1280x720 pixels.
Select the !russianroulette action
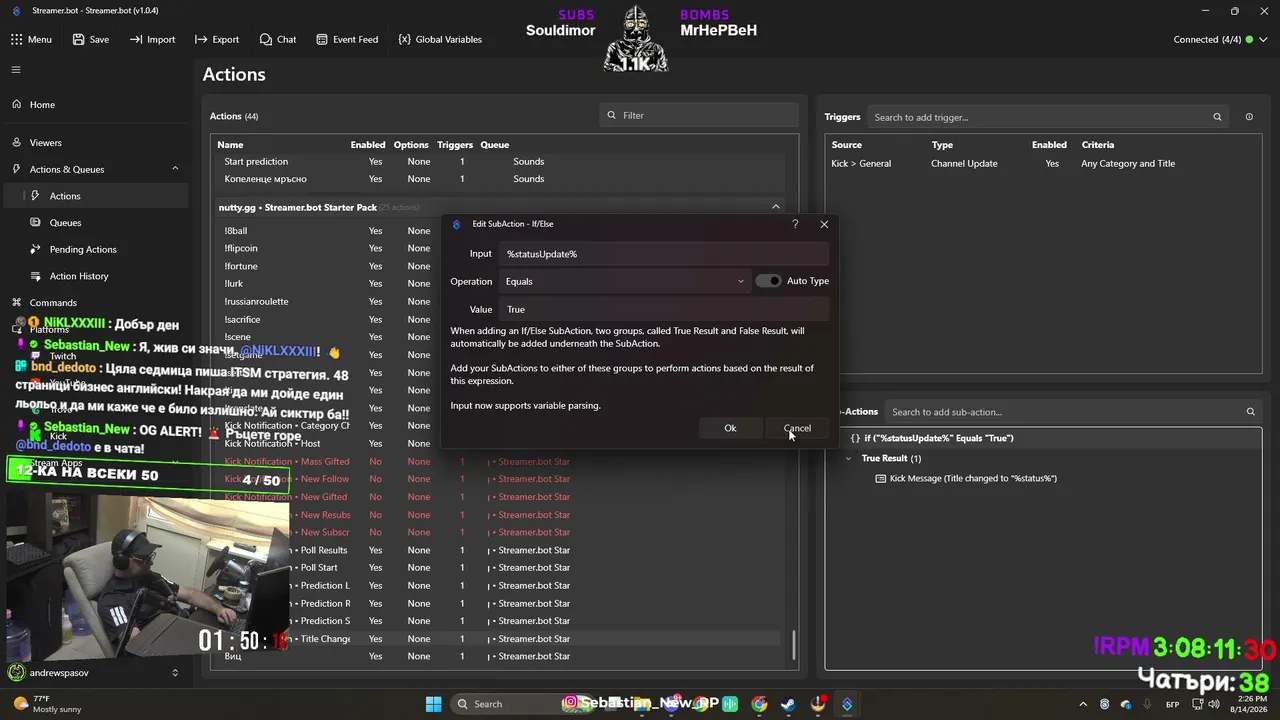[x=256, y=301]
